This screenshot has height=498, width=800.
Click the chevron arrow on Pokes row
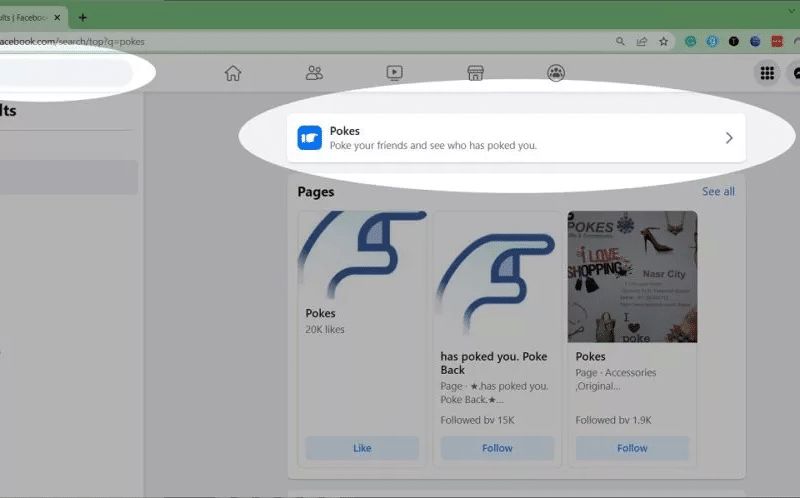tap(729, 138)
